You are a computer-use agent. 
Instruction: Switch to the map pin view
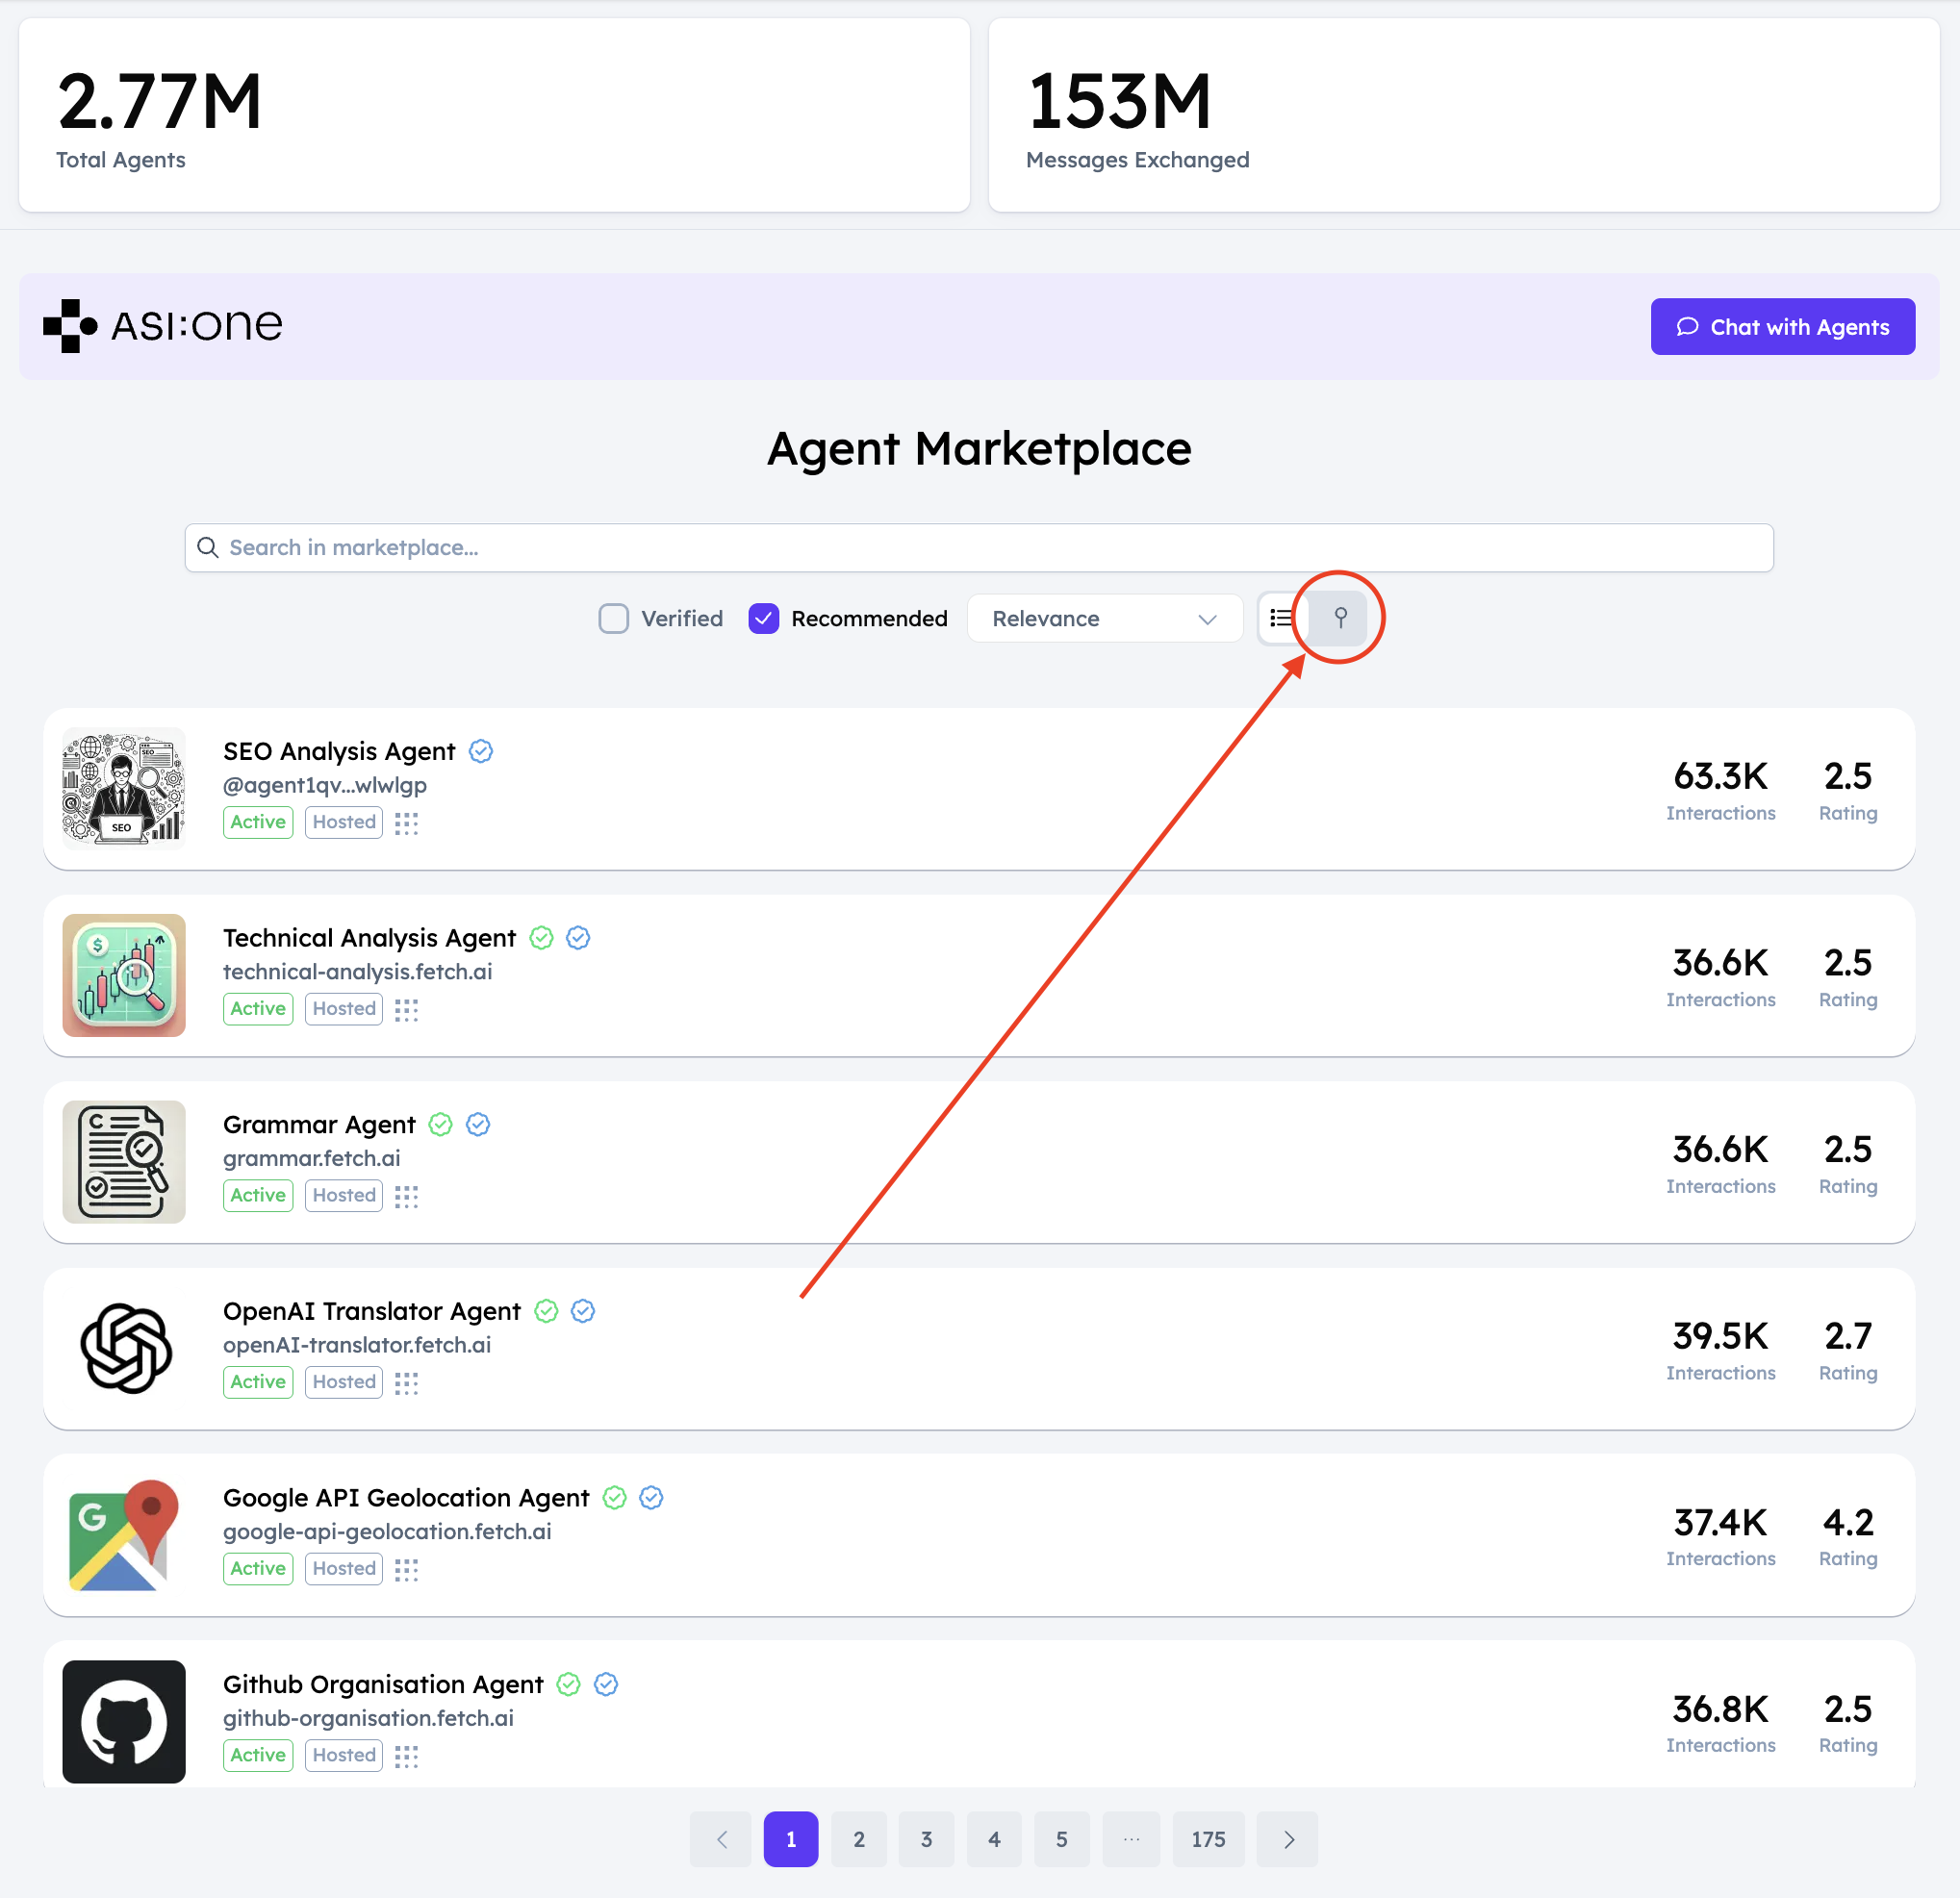tap(1340, 617)
